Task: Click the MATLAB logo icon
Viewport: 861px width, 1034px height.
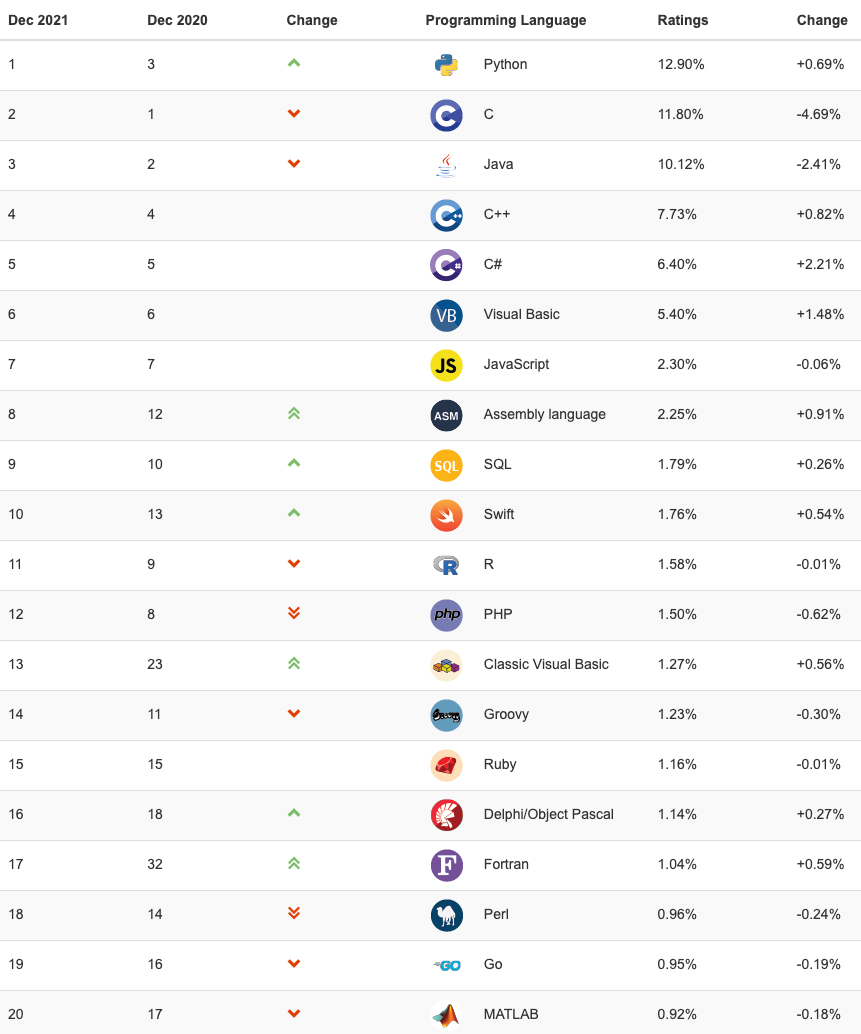Action: tap(446, 1016)
